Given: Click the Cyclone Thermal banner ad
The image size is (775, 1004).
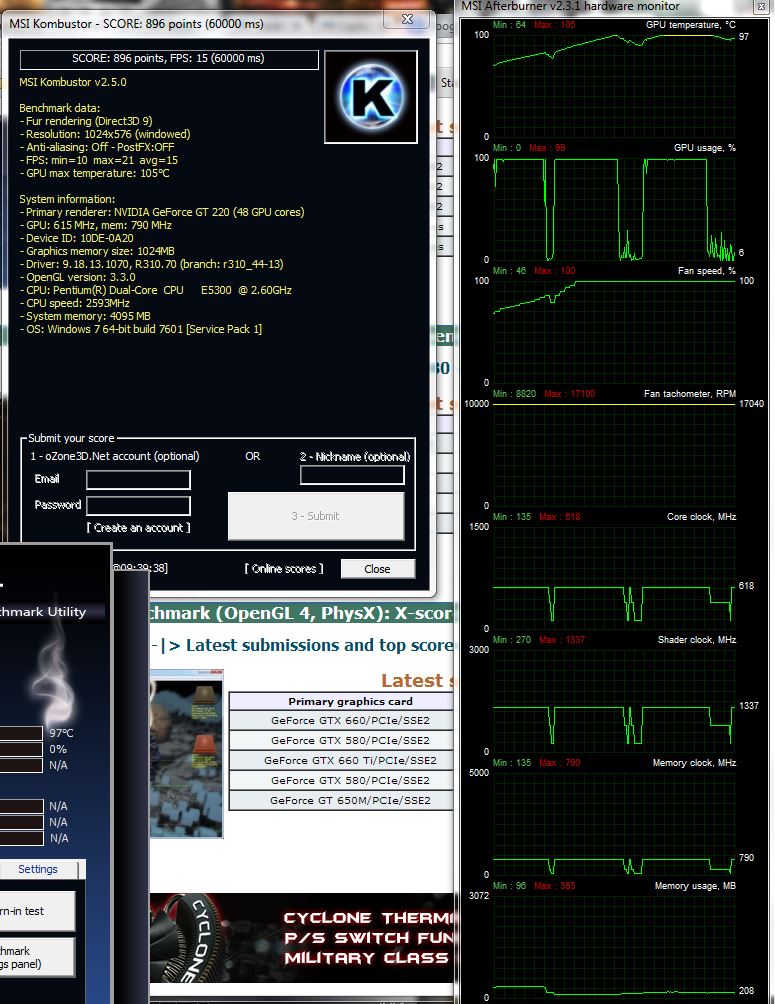Looking at the screenshot, I should pyautogui.click(x=302, y=938).
